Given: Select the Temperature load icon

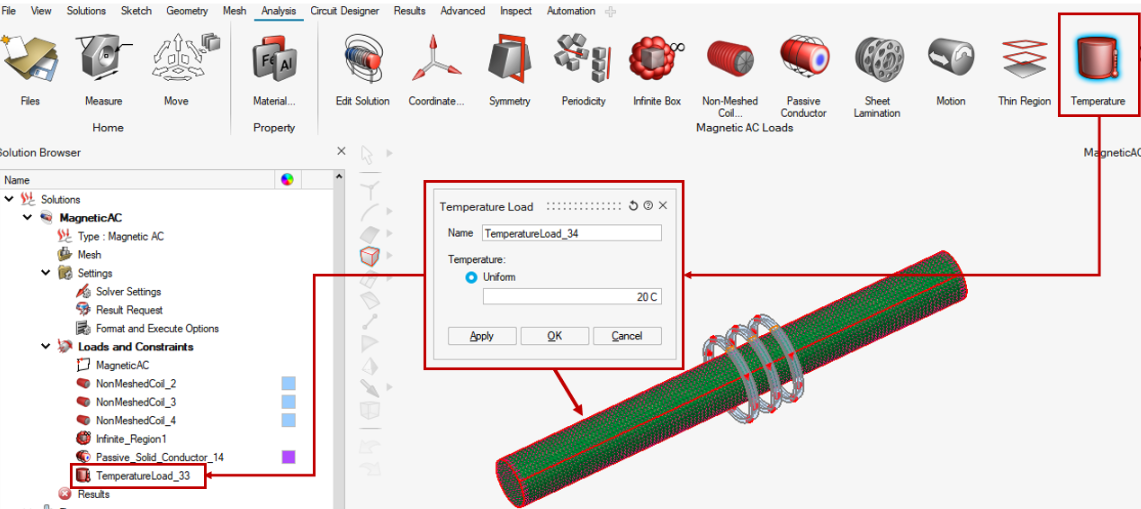Looking at the screenshot, I should click(x=1097, y=60).
